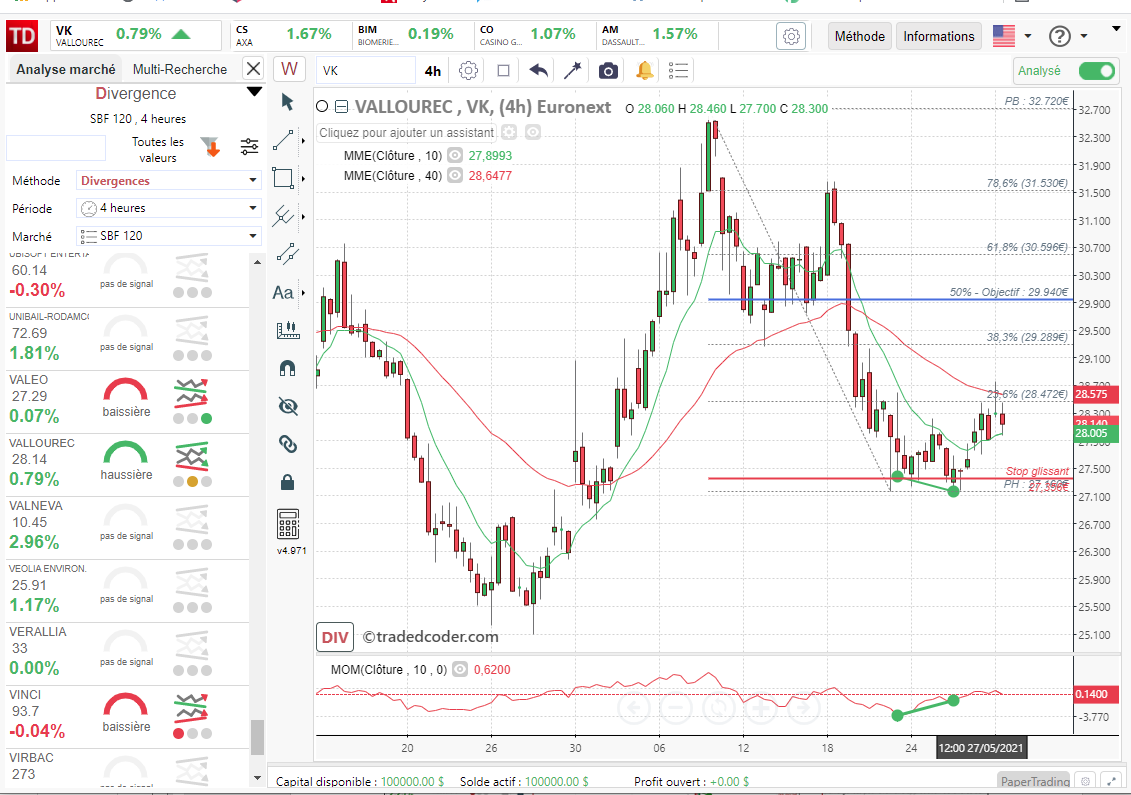Toggle the padlock lock drawings tool
This screenshot has width=1131, height=795.
coord(288,481)
